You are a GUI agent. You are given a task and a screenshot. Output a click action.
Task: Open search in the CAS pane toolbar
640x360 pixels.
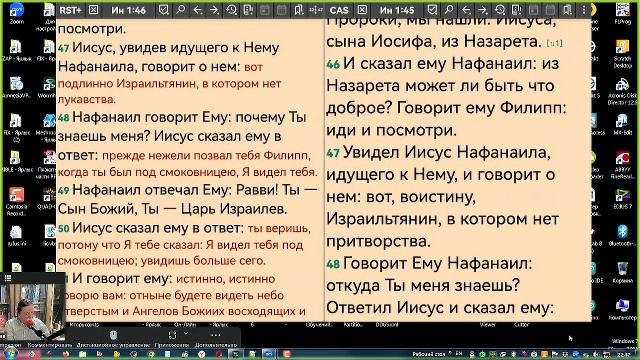pos(449,10)
